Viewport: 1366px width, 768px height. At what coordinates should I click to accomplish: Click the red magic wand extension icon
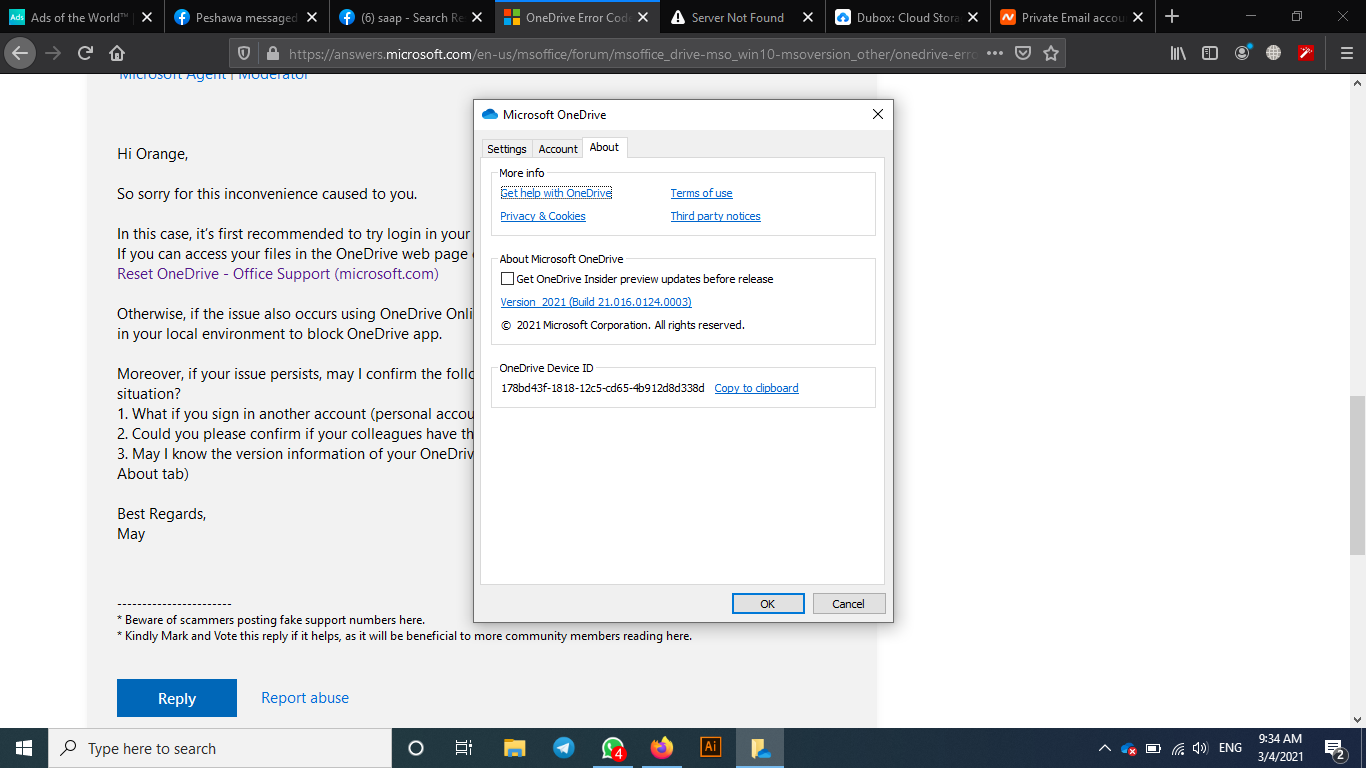(x=1305, y=52)
